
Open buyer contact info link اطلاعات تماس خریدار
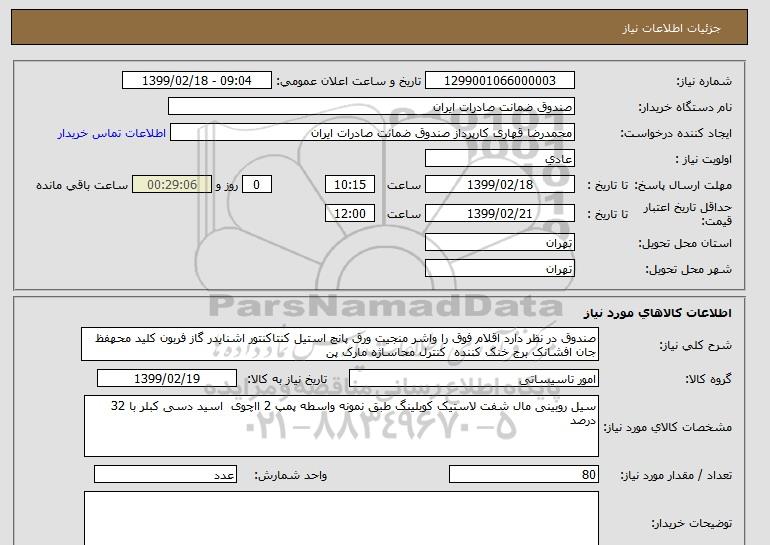point(111,133)
